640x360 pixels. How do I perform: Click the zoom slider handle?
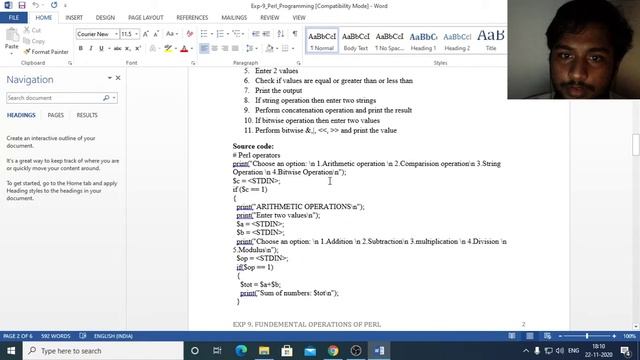pyautogui.click(x=587, y=336)
